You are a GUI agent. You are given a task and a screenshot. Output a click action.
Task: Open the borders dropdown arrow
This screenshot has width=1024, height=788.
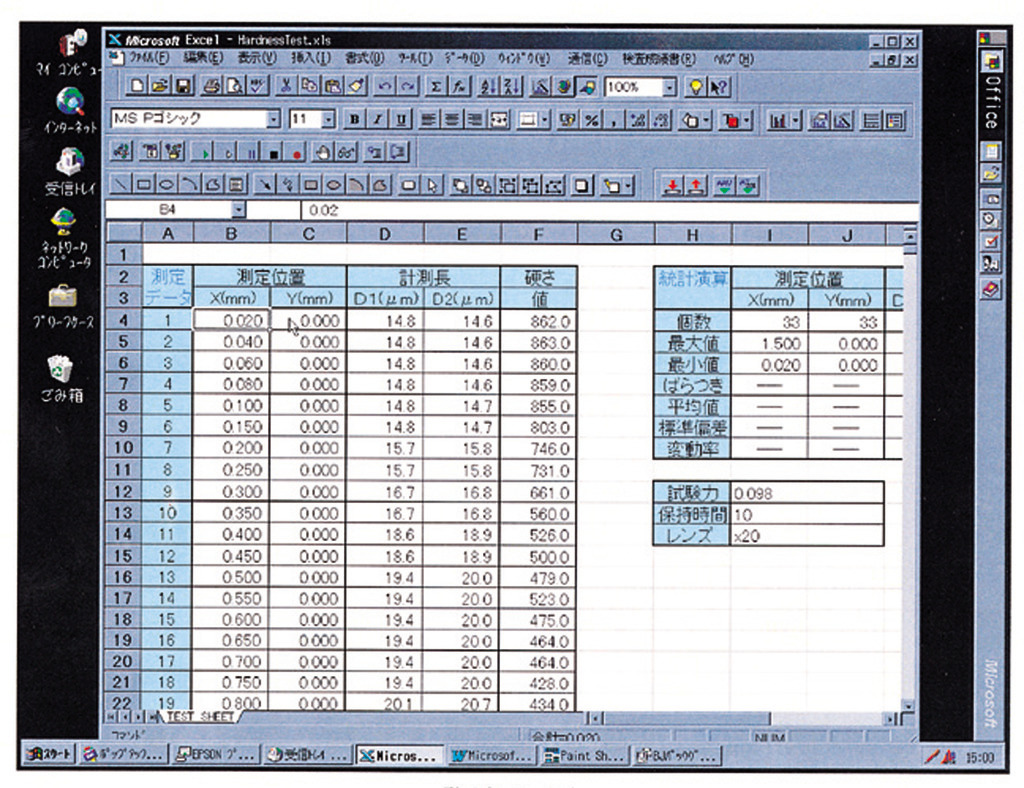point(545,120)
